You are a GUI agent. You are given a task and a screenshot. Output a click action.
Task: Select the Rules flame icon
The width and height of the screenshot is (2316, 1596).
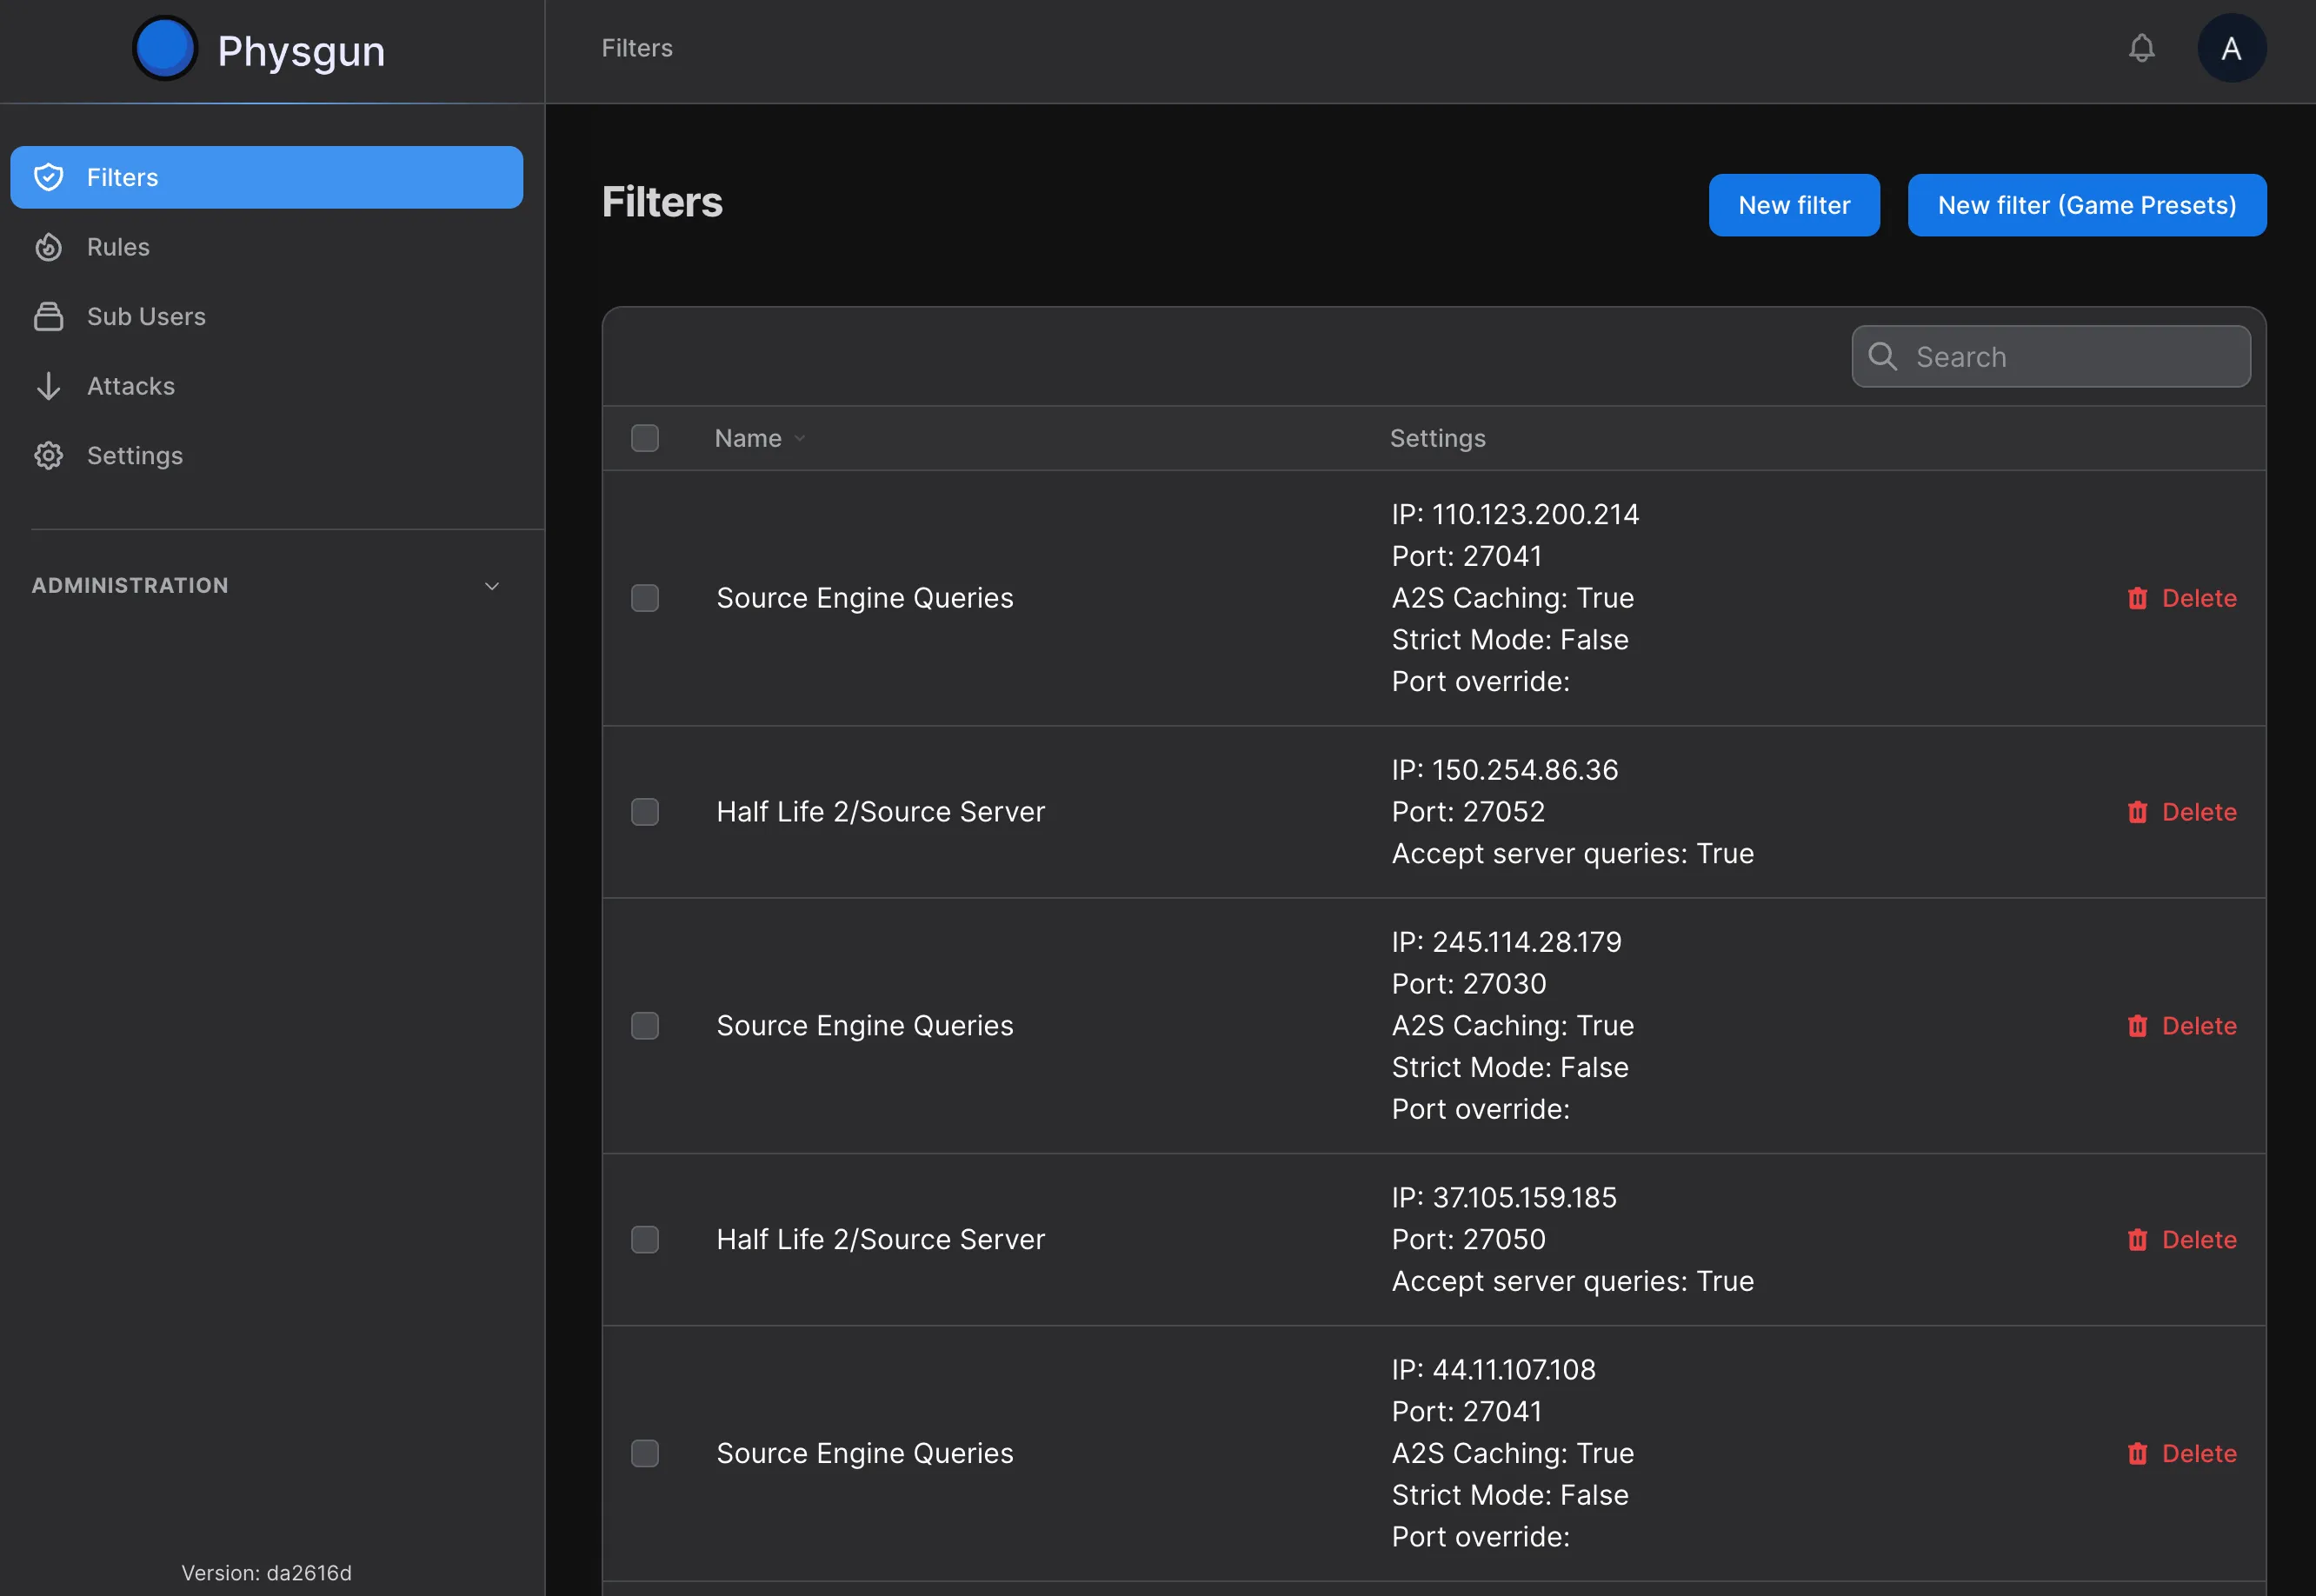click(x=49, y=247)
